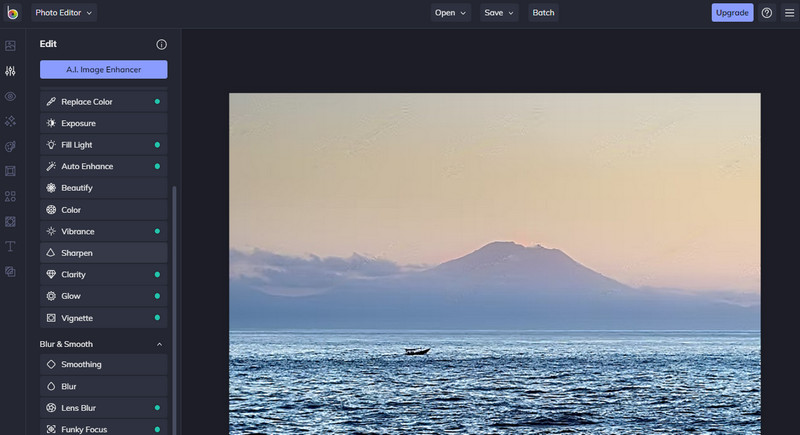
Task: Select the Text tool sidebar icon
Action: tap(11, 246)
